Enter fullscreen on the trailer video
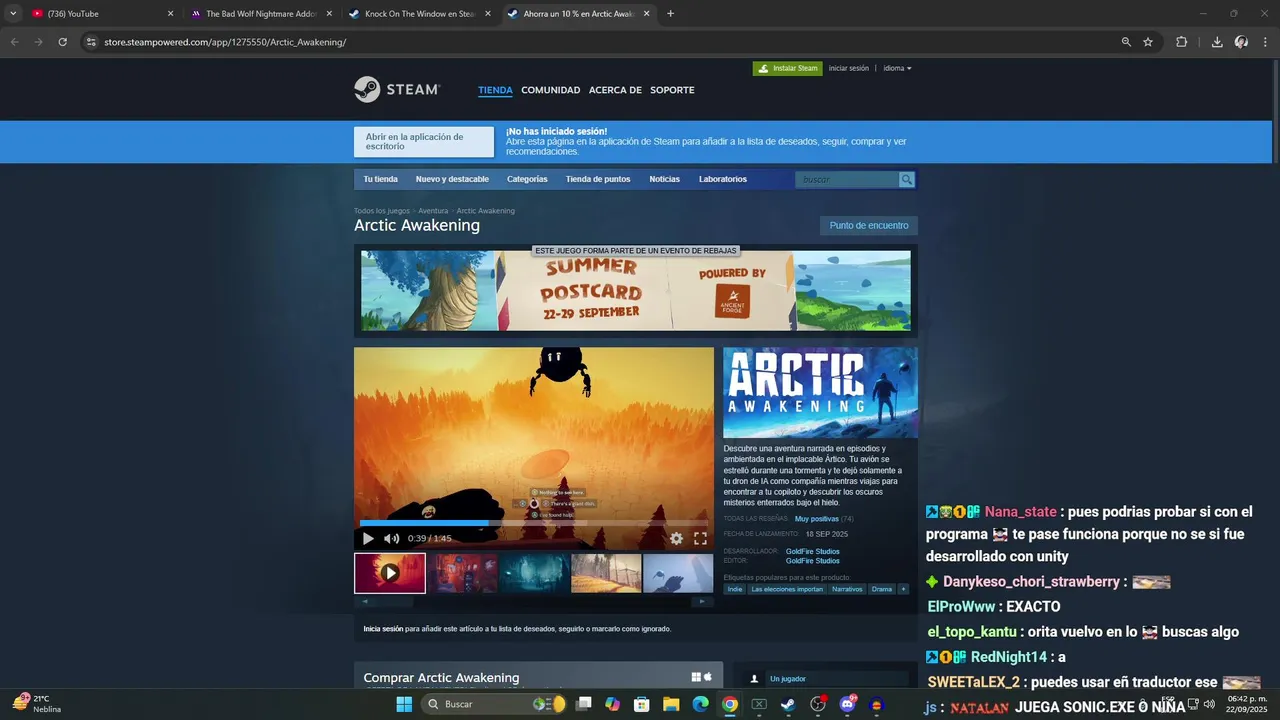1280x720 pixels. coord(700,538)
